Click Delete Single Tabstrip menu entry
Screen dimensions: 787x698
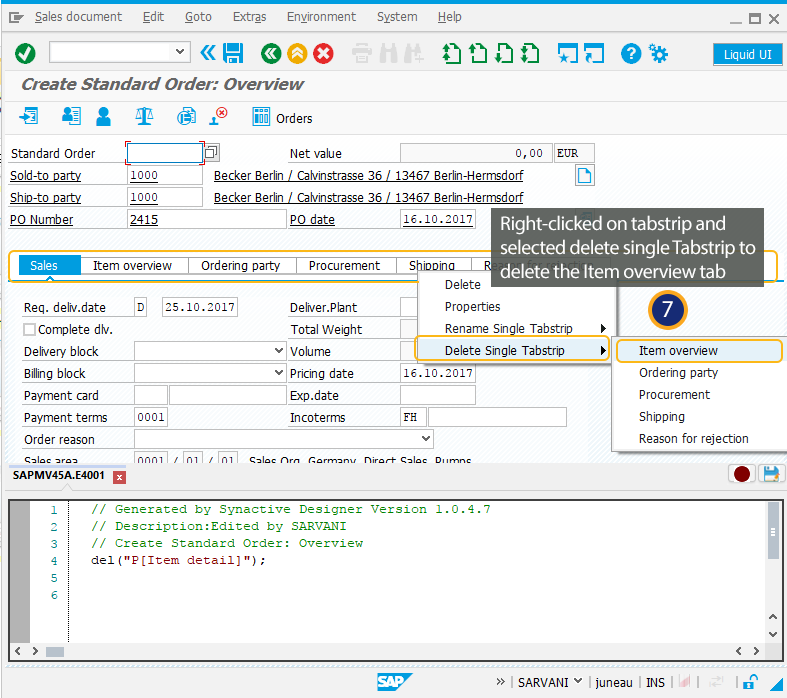[512, 350]
